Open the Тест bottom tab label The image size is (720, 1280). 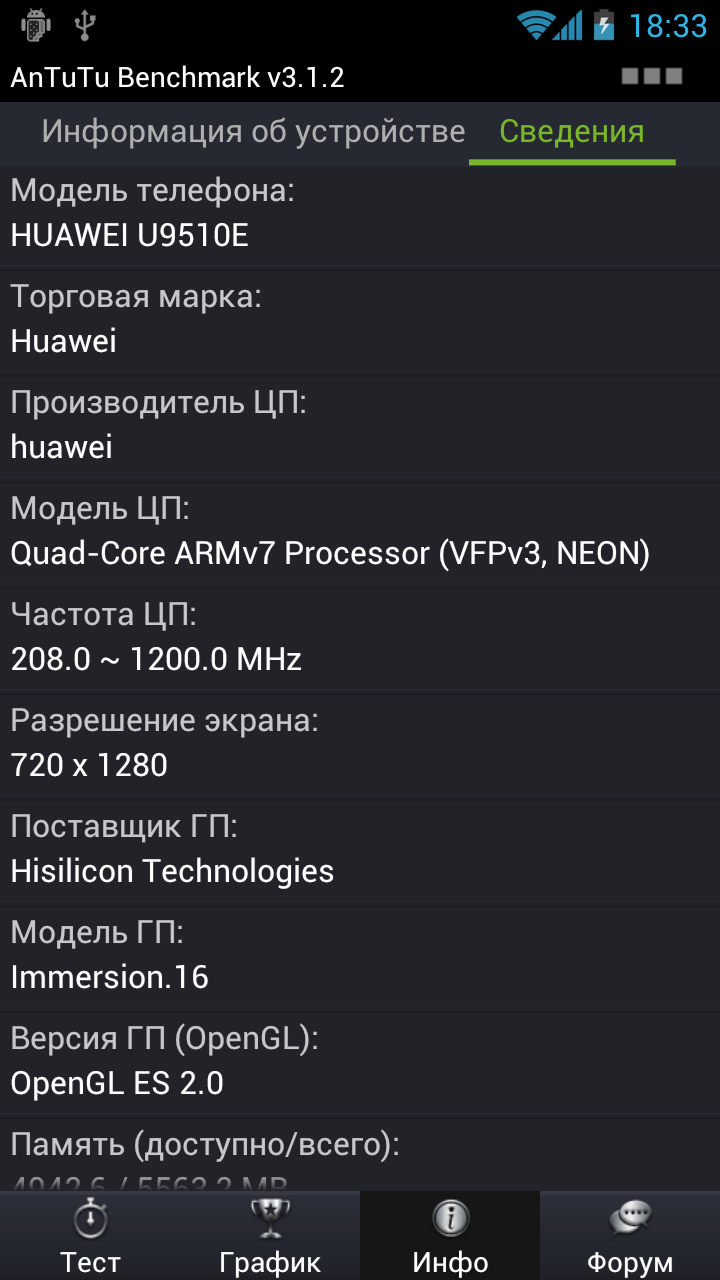click(x=90, y=1262)
